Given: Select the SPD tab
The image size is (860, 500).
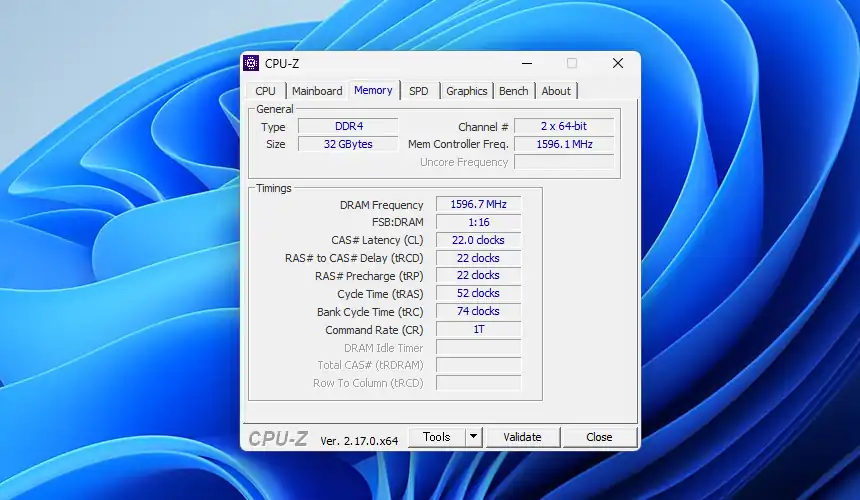Looking at the screenshot, I should pyautogui.click(x=418, y=91).
